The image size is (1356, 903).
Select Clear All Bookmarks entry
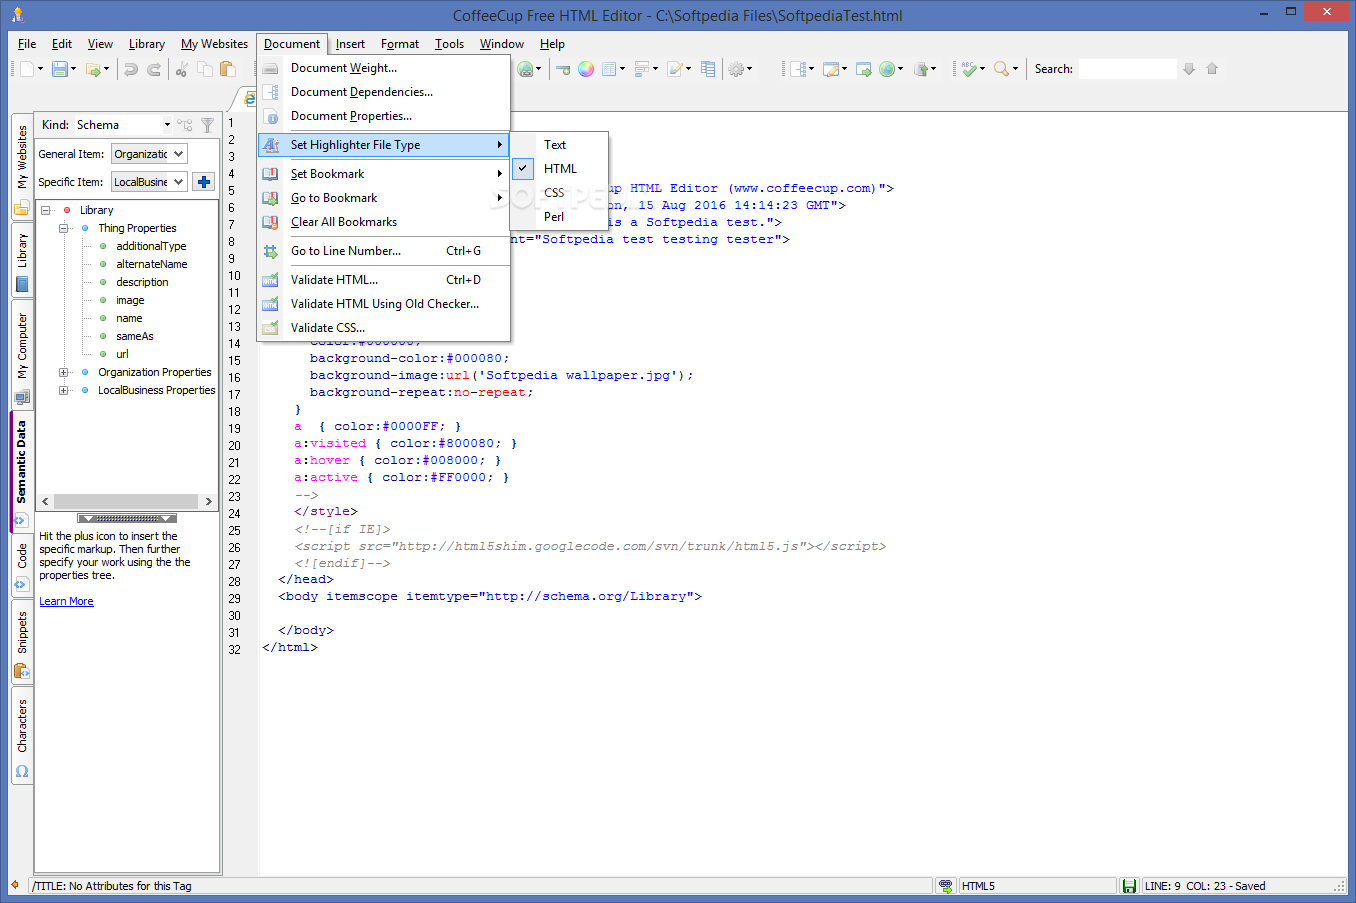coord(384,222)
